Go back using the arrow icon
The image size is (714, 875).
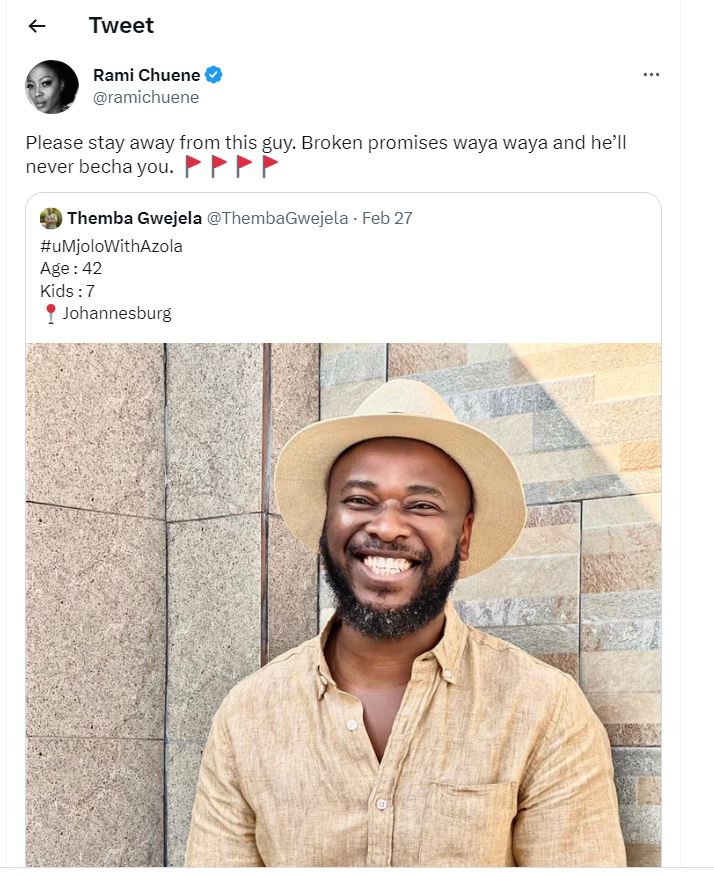(37, 26)
